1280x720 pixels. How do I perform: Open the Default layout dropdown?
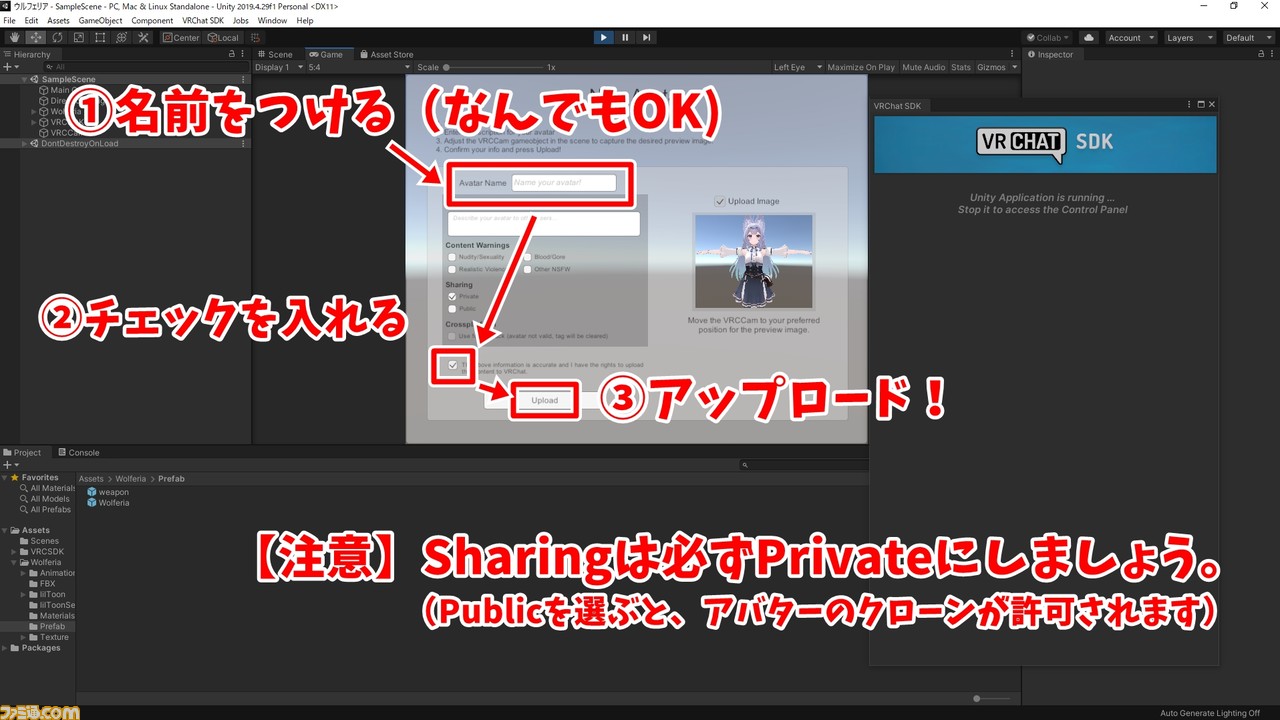click(x=1247, y=37)
